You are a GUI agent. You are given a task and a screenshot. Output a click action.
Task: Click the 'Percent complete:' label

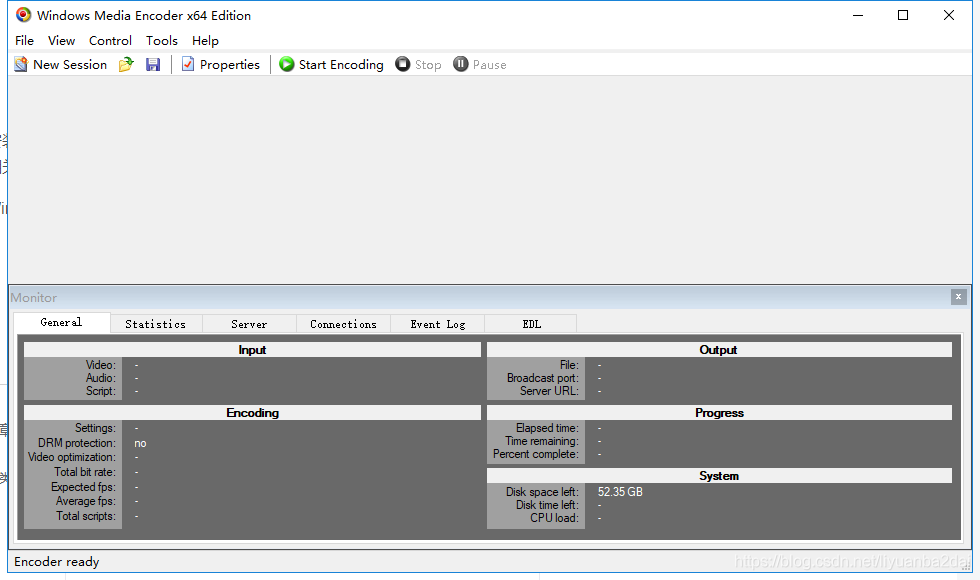point(536,454)
